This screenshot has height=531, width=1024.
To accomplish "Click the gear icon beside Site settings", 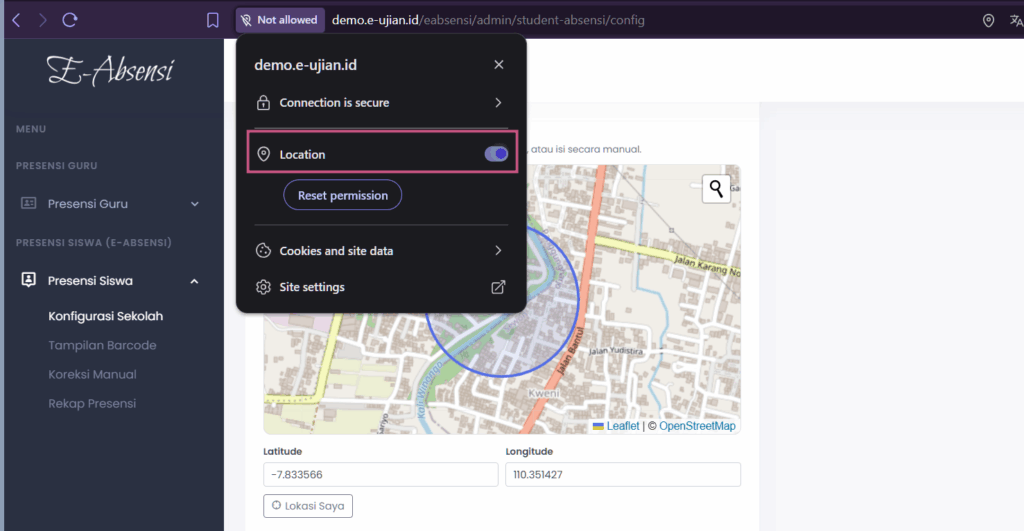I will click(263, 287).
